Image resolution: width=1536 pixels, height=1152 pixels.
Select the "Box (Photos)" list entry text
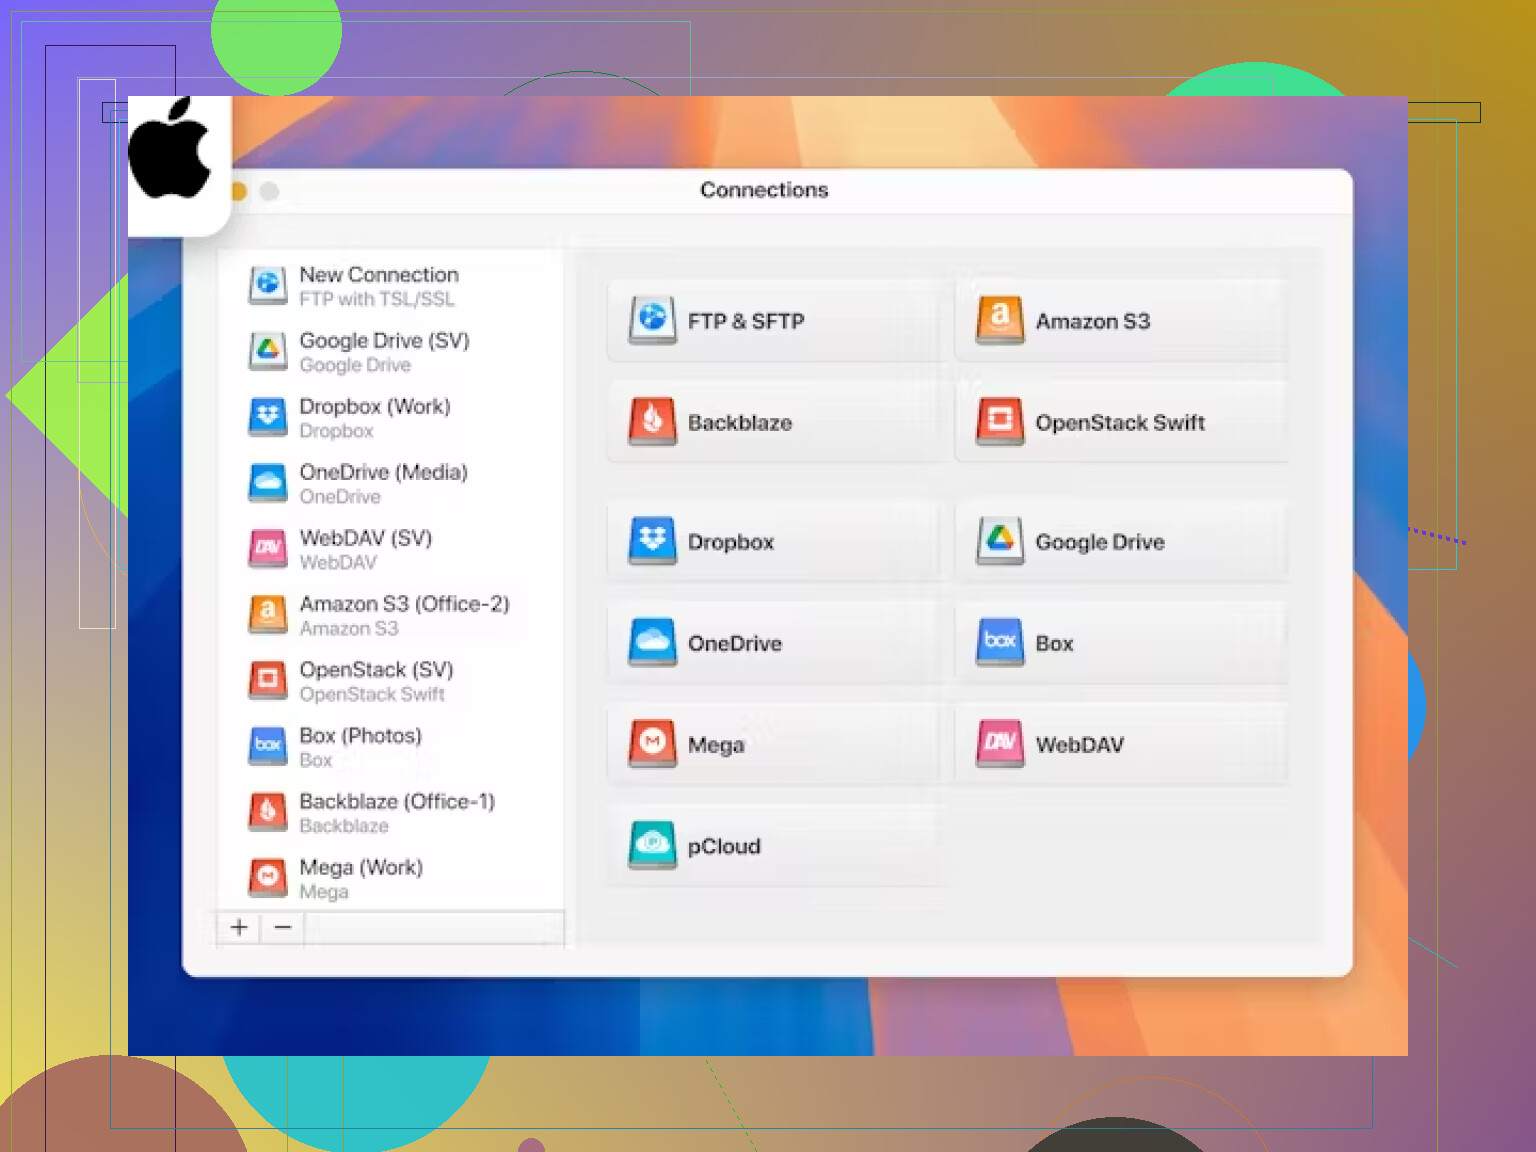point(360,736)
